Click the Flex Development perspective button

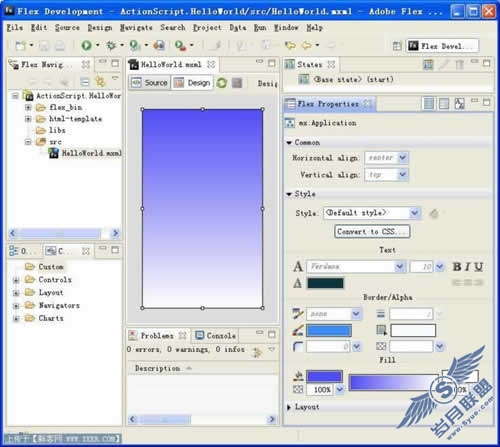click(442, 46)
